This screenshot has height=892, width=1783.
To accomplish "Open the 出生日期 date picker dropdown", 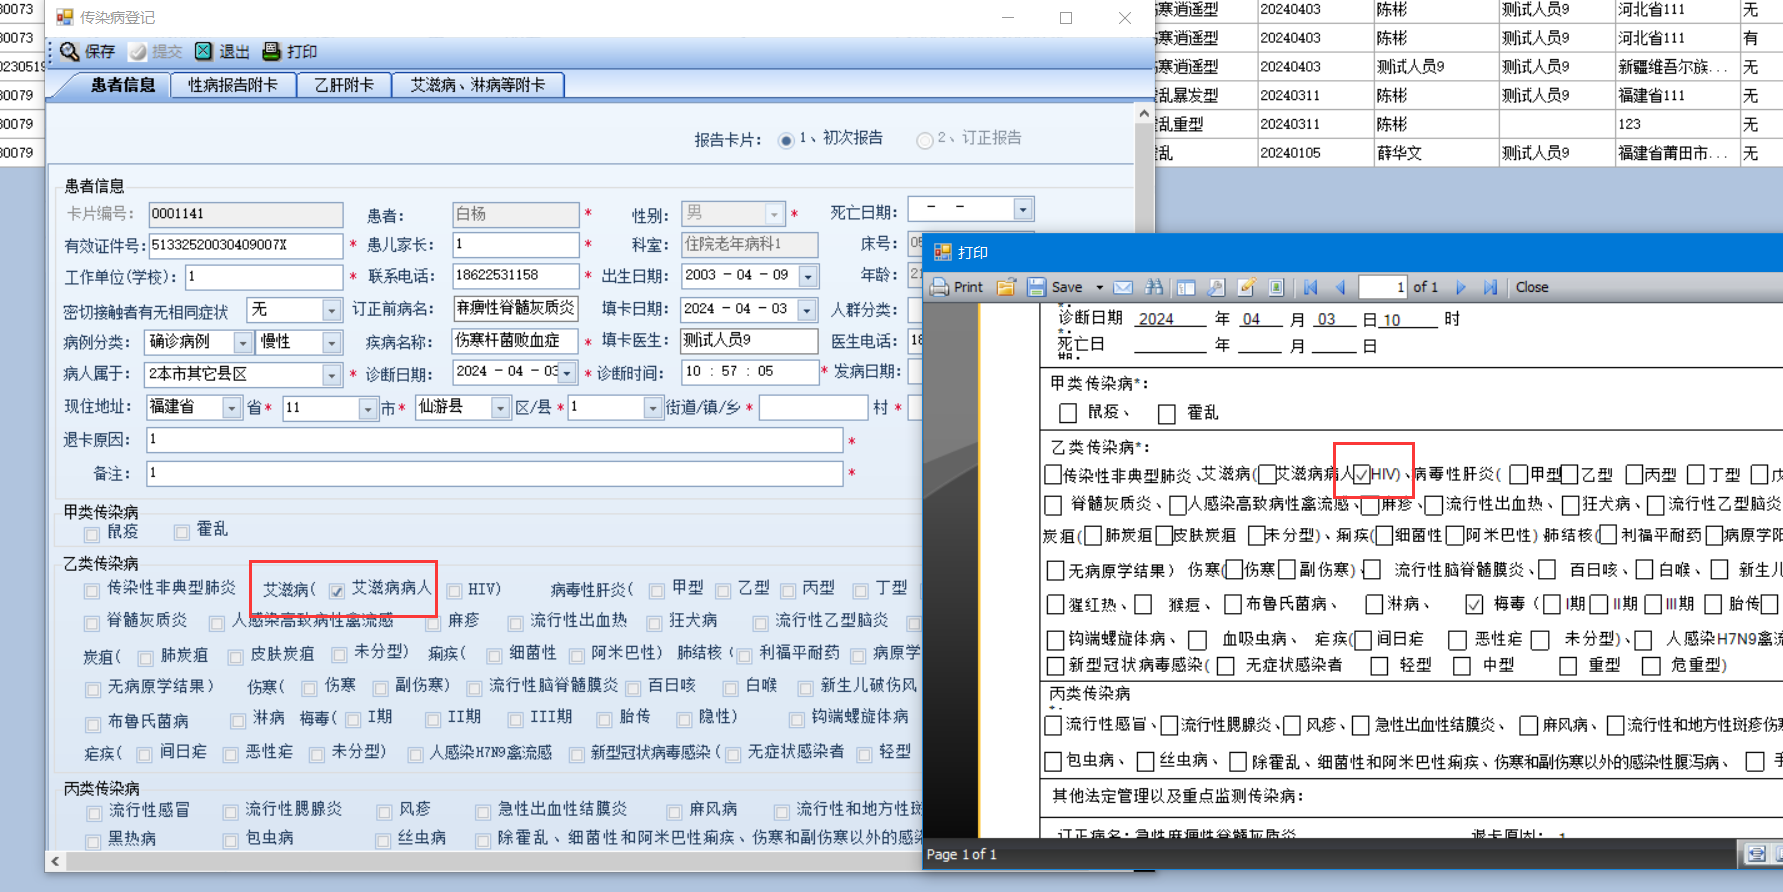I will pyautogui.click(x=808, y=276).
